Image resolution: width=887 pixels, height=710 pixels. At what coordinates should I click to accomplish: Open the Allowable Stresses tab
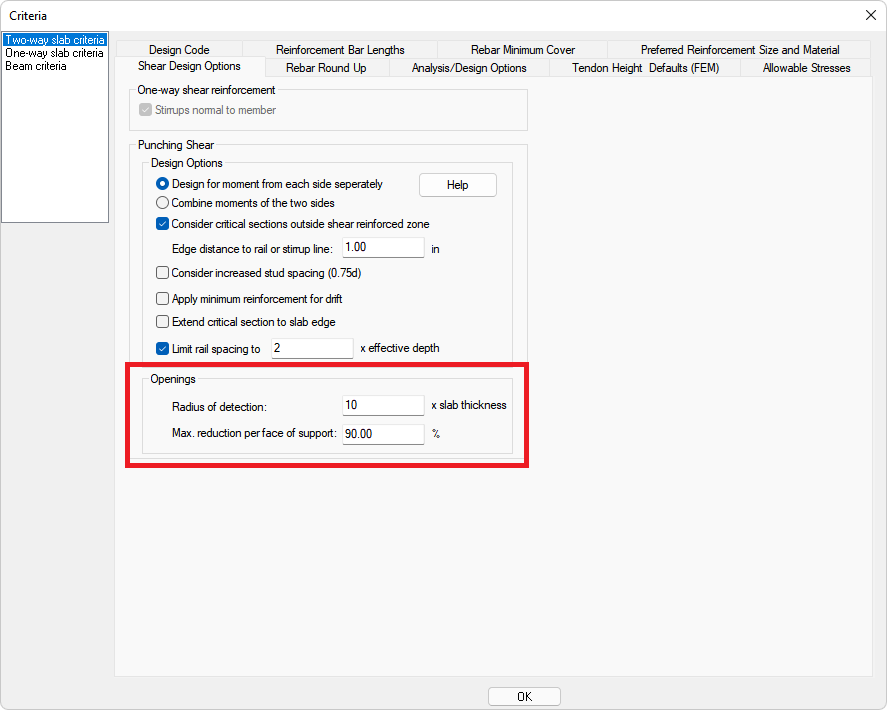coord(806,68)
